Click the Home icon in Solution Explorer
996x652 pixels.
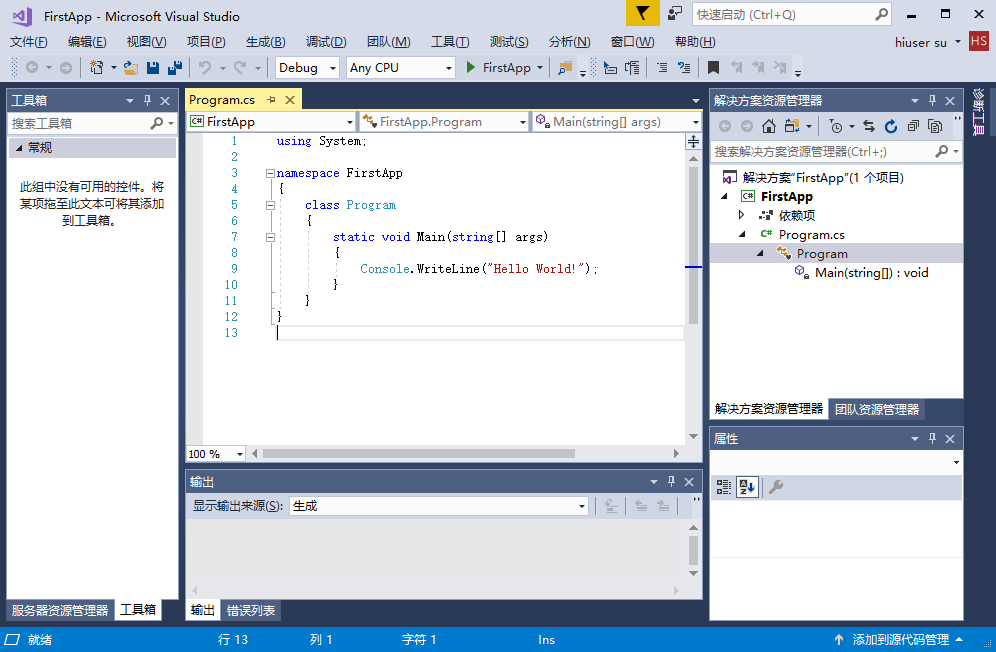pyautogui.click(x=769, y=126)
